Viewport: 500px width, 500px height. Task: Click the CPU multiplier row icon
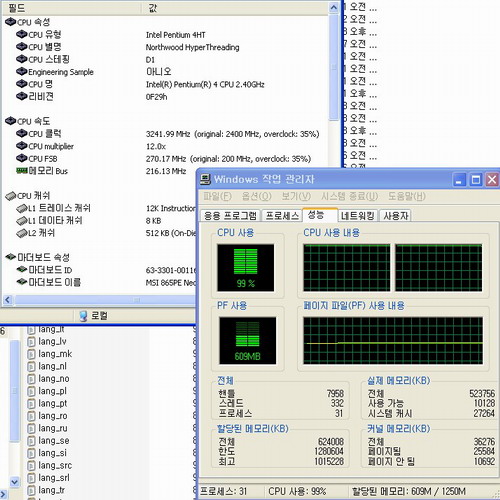(x=22, y=146)
